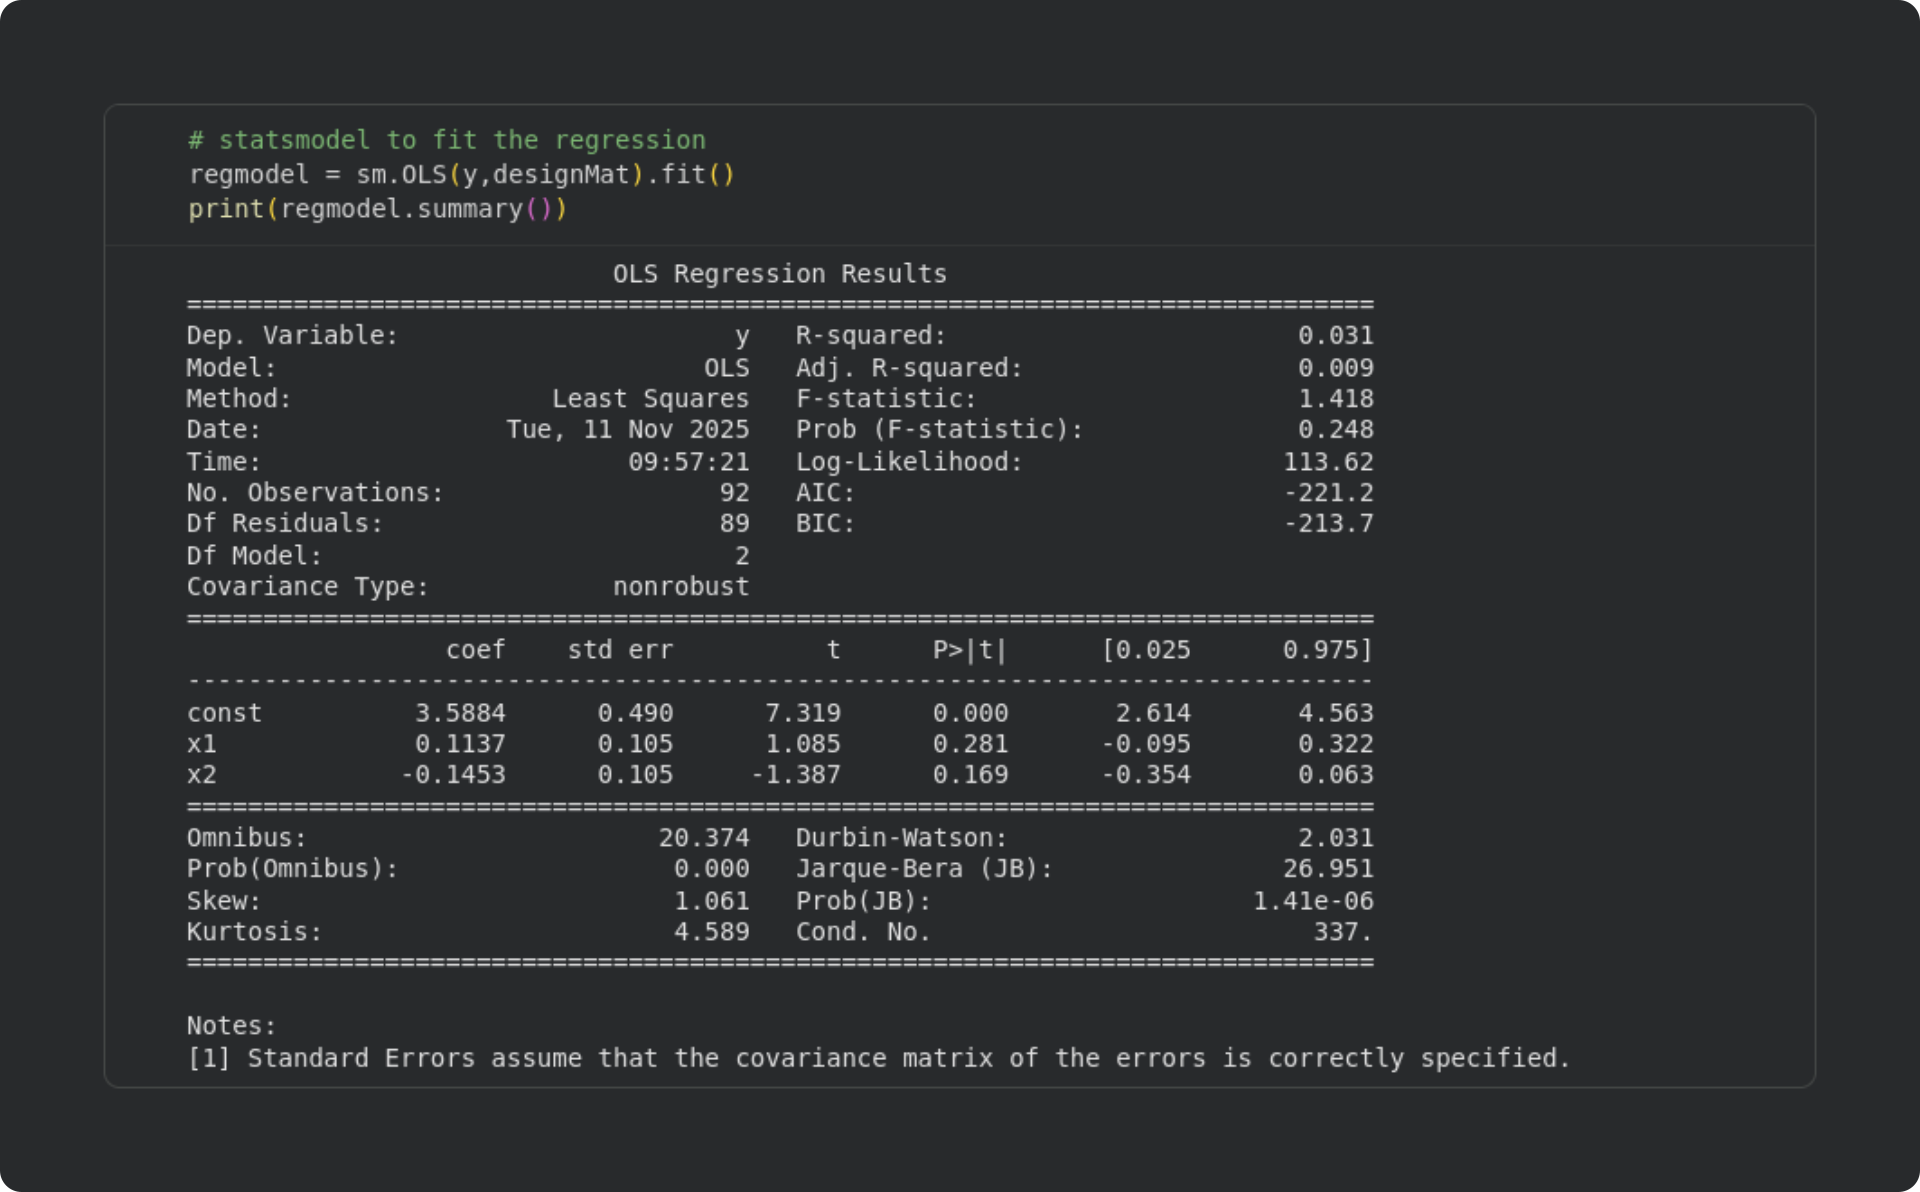Click the print regmodel.summary code line
This screenshot has width=1920, height=1192.
(x=377, y=209)
